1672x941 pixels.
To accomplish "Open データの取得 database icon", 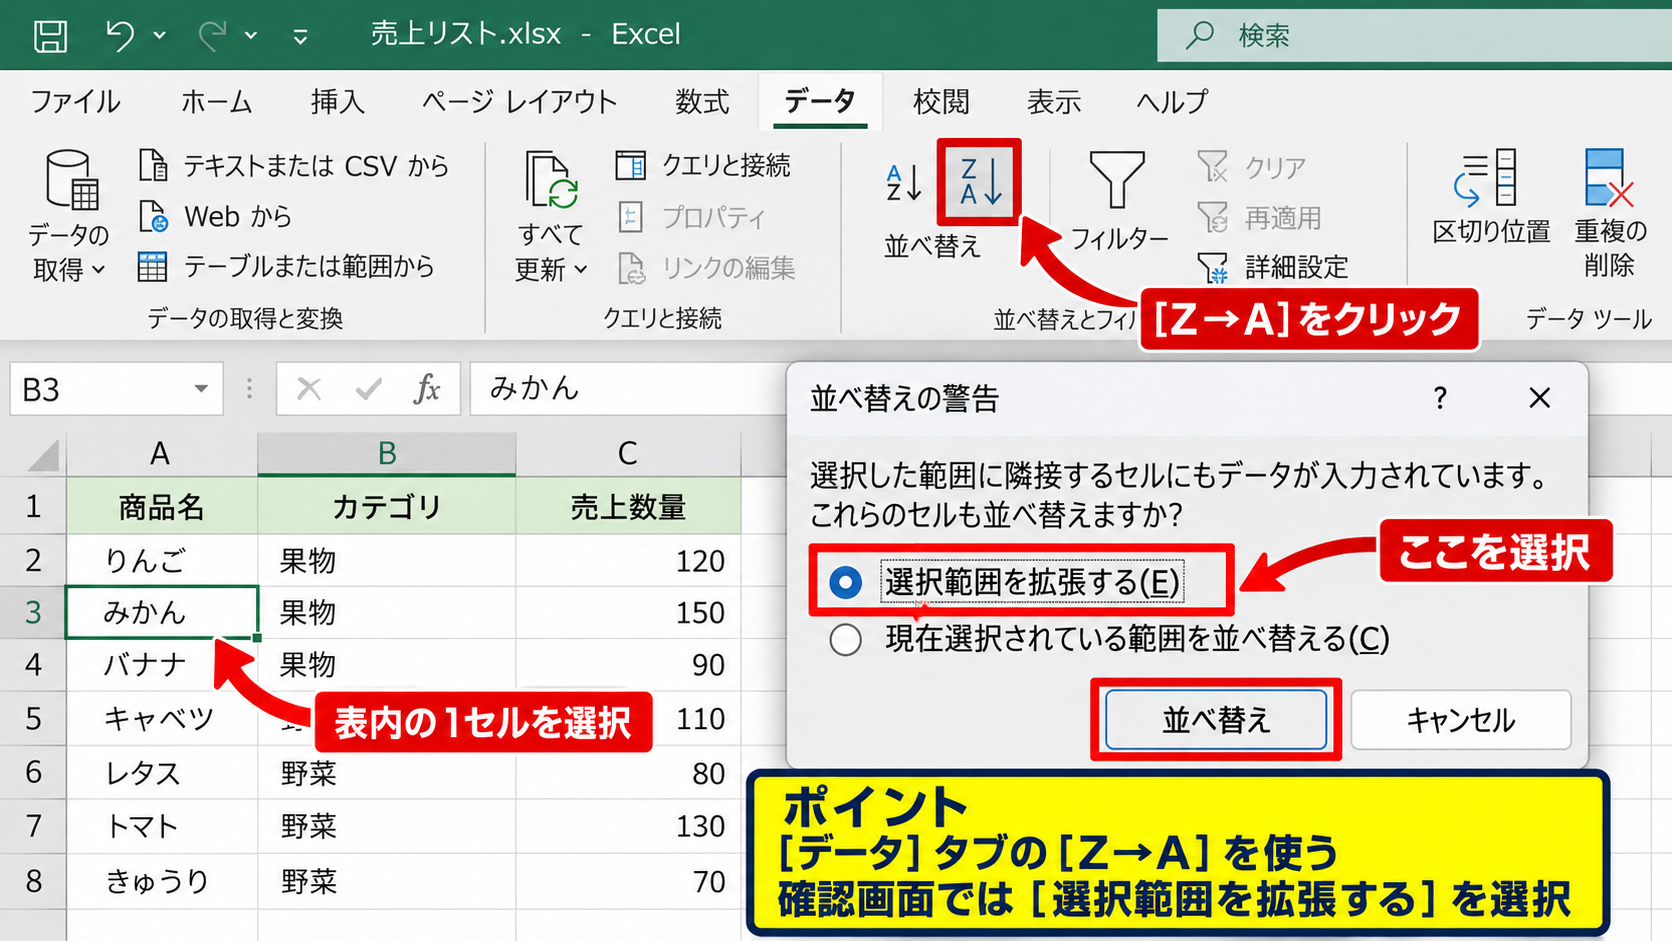I will pos(72,180).
